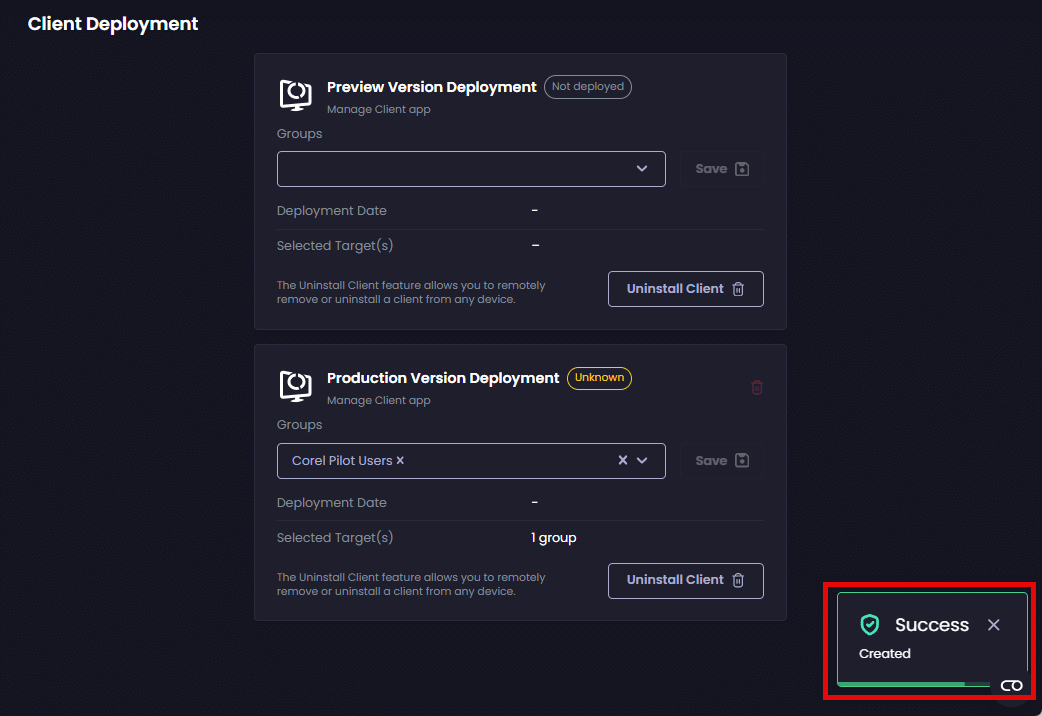Click the Production Version Deployment monitor icon
Screen dimensions: 1042x716
(295, 386)
